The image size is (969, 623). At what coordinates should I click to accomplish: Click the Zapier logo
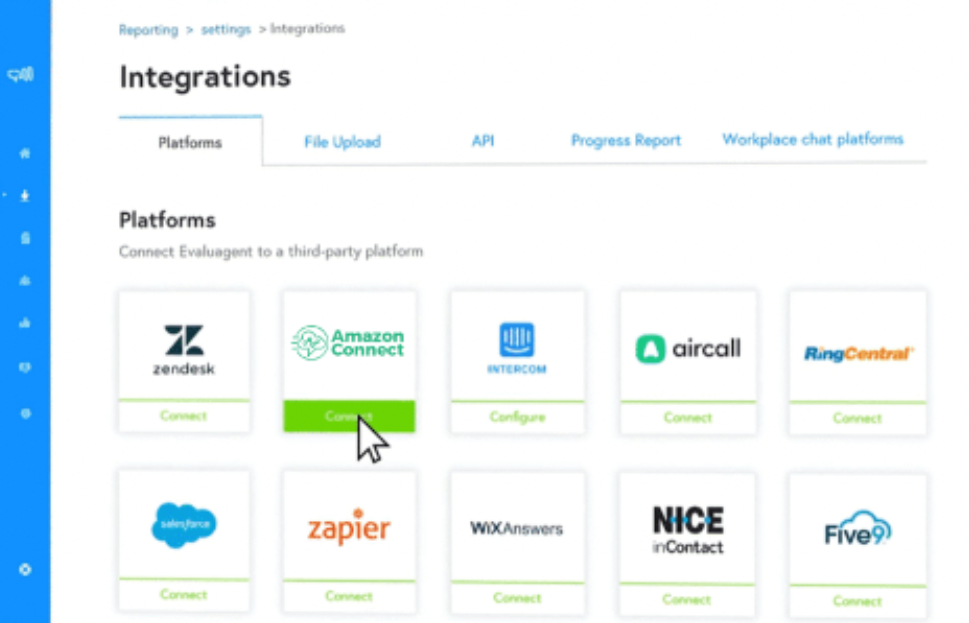click(x=349, y=527)
